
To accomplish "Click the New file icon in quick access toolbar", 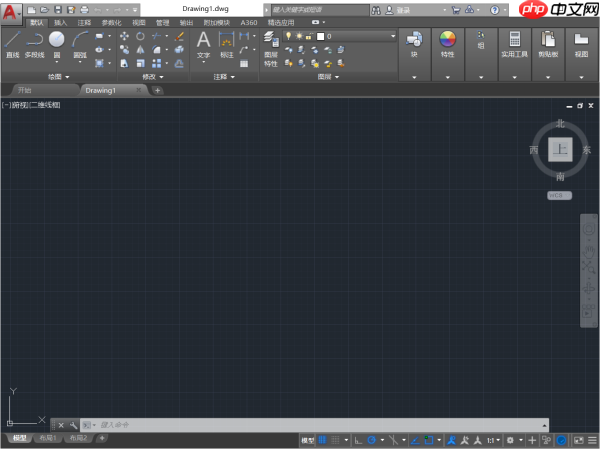I will [x=32, y=10].
